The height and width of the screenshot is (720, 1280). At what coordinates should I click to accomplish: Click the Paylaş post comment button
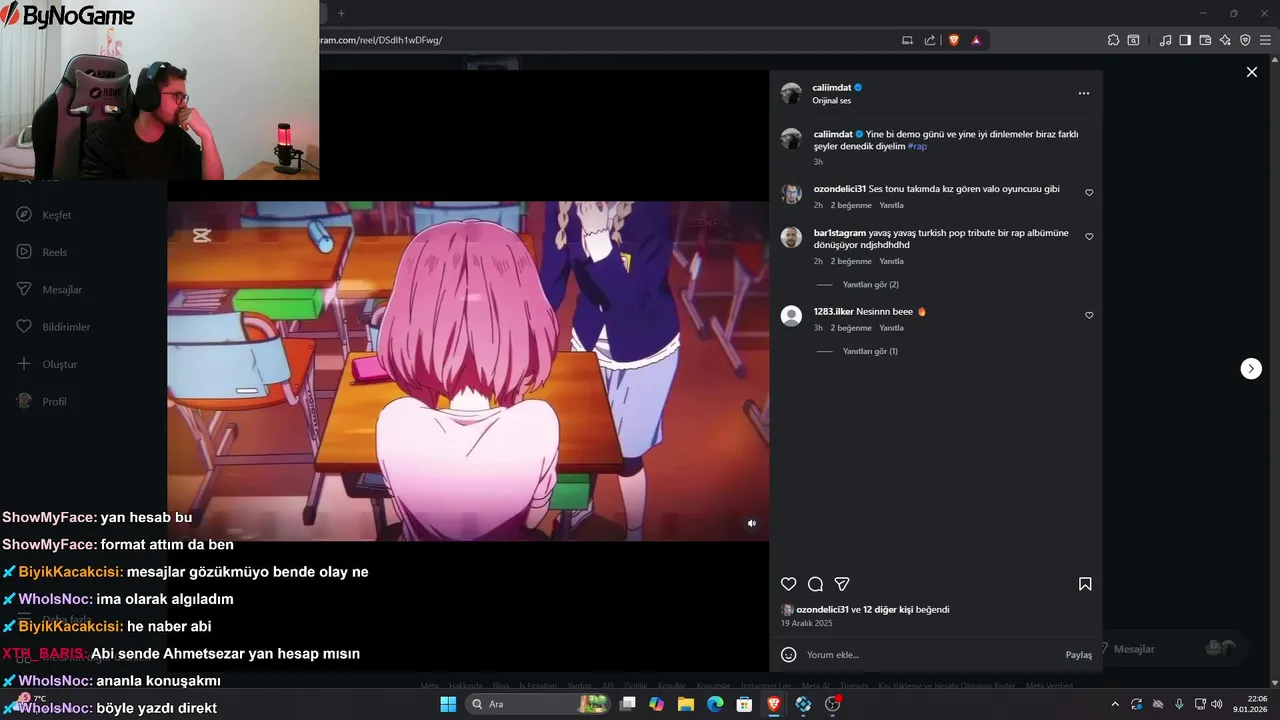[x=1079, y=655]
